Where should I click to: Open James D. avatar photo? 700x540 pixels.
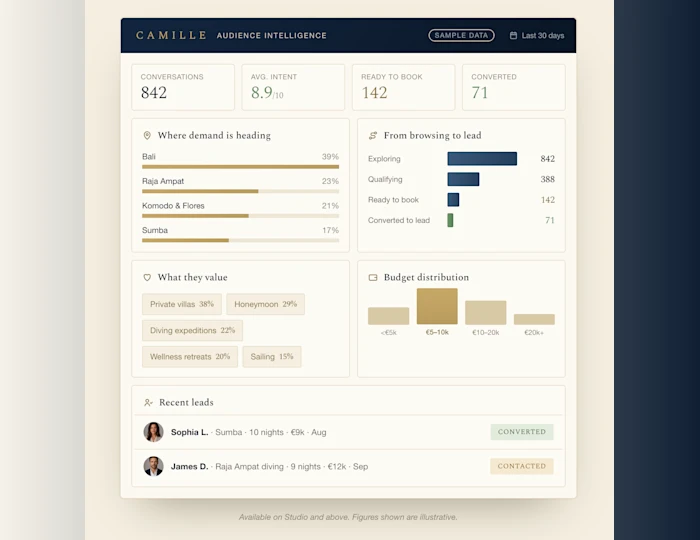(153, 466)
